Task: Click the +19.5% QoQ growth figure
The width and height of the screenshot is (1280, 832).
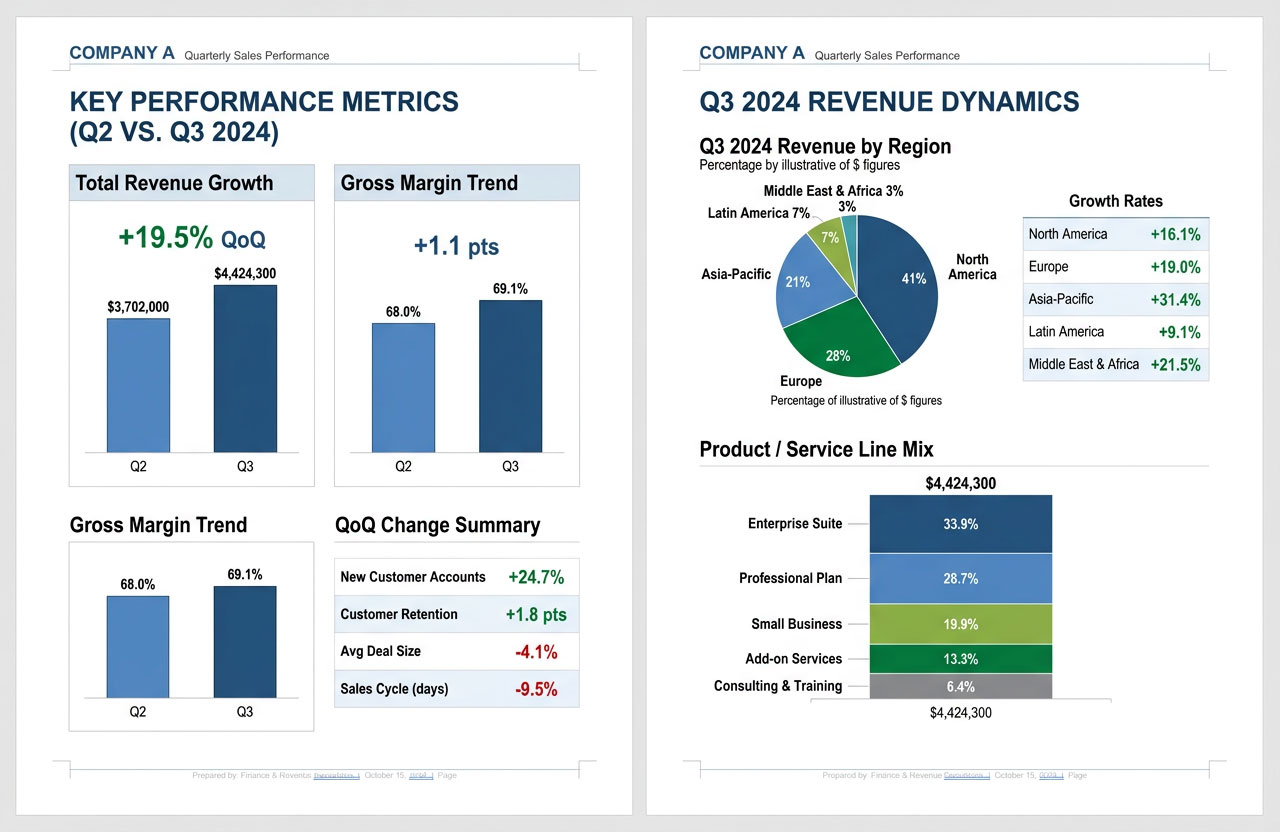Action: [191, 238]
